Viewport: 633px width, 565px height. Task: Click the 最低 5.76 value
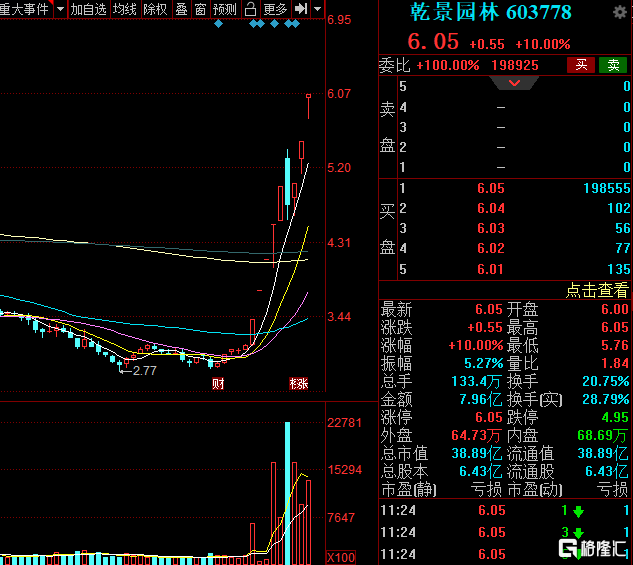coord(615,345)
